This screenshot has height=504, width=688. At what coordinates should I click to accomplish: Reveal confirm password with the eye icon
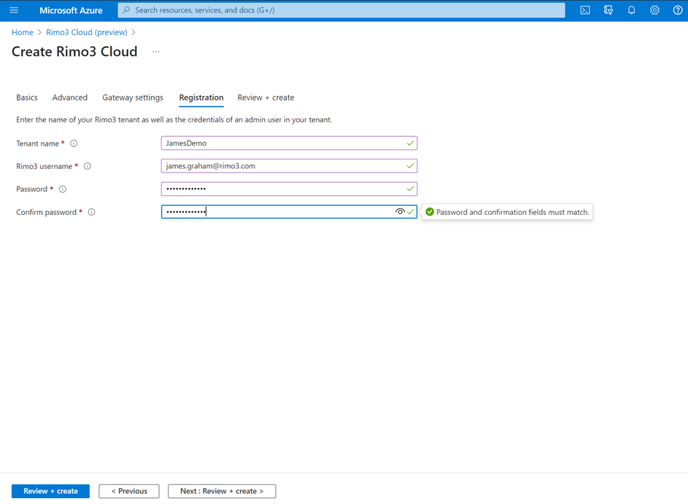tap(400, 211)
